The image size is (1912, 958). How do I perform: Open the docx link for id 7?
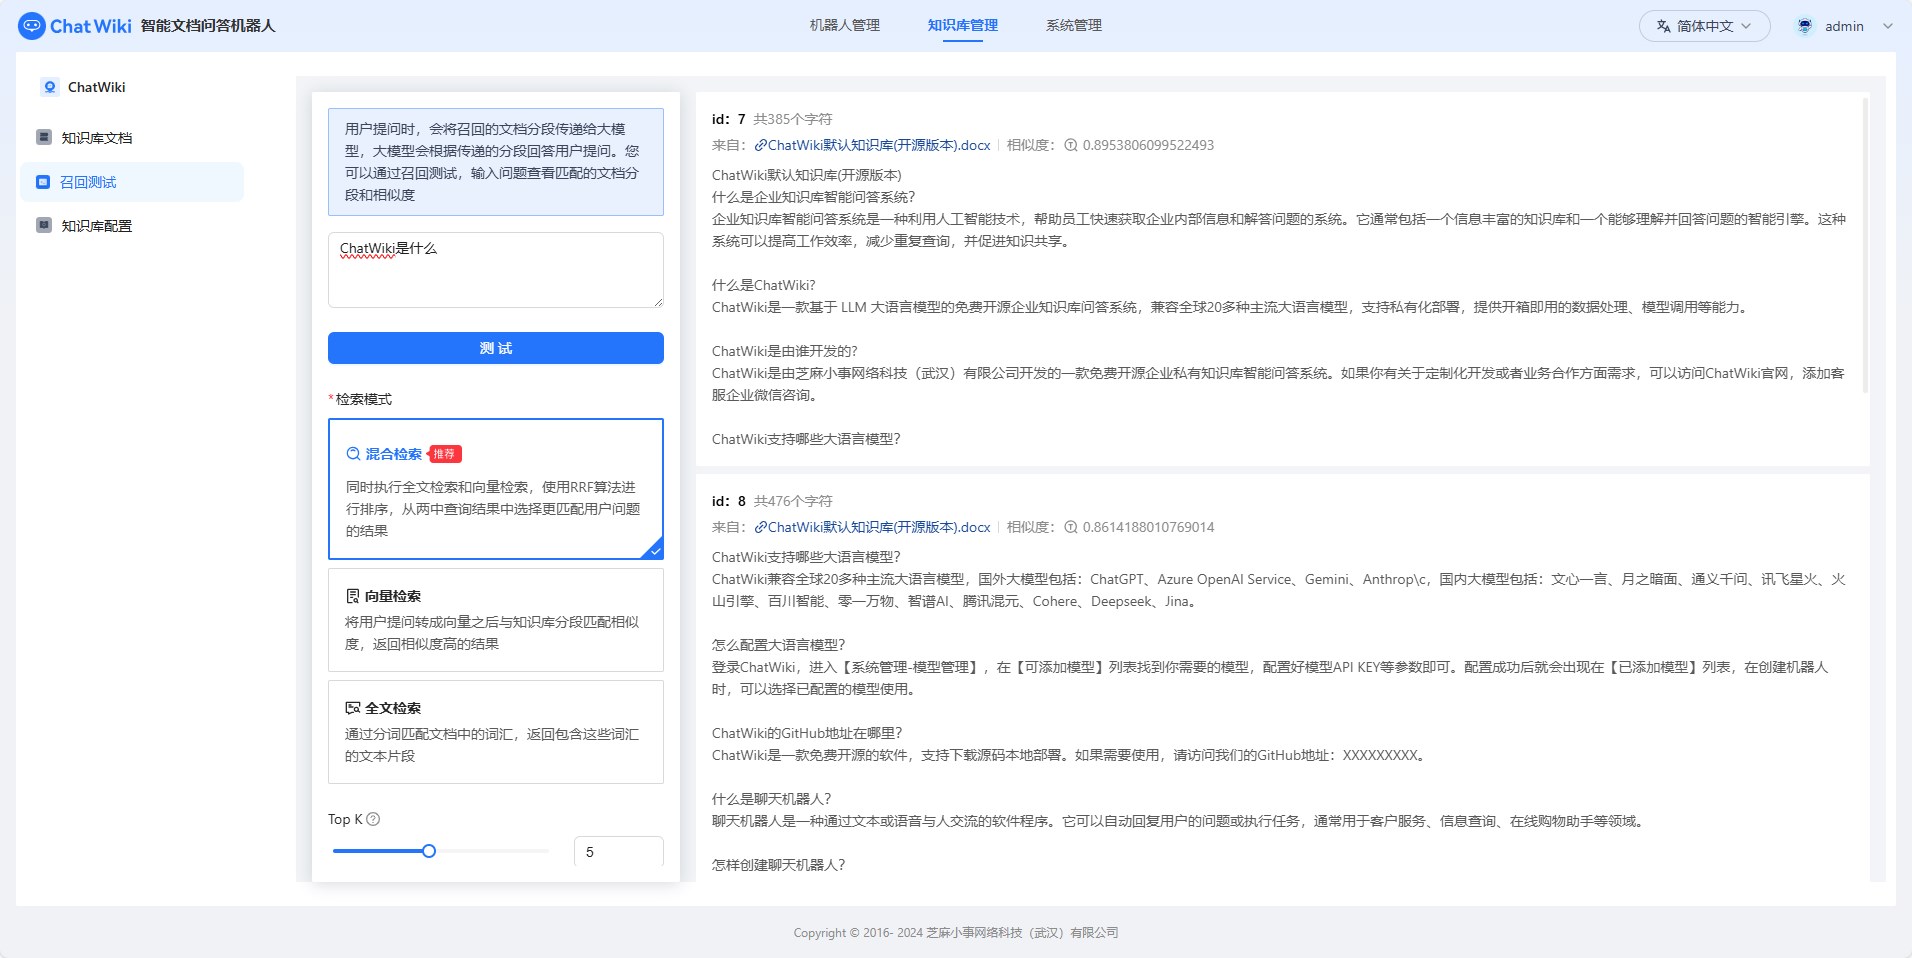pyautogui.click(x=879, y=145)
